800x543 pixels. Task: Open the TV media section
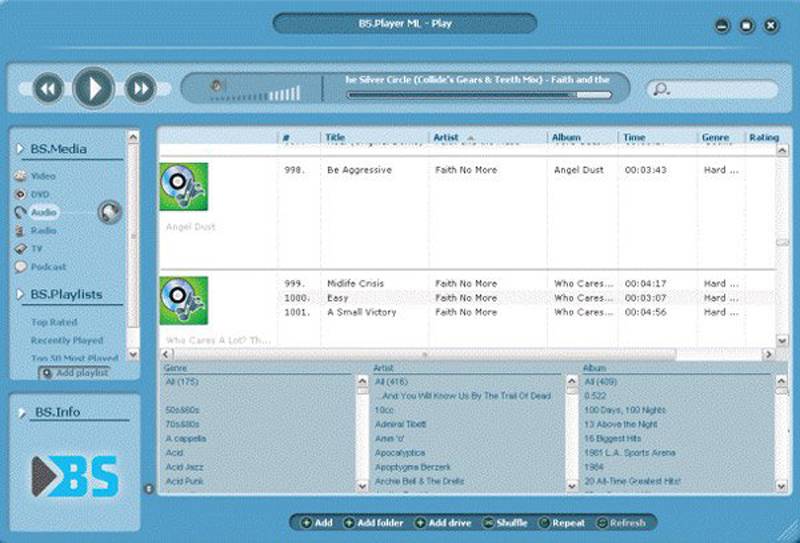(21, 249)
